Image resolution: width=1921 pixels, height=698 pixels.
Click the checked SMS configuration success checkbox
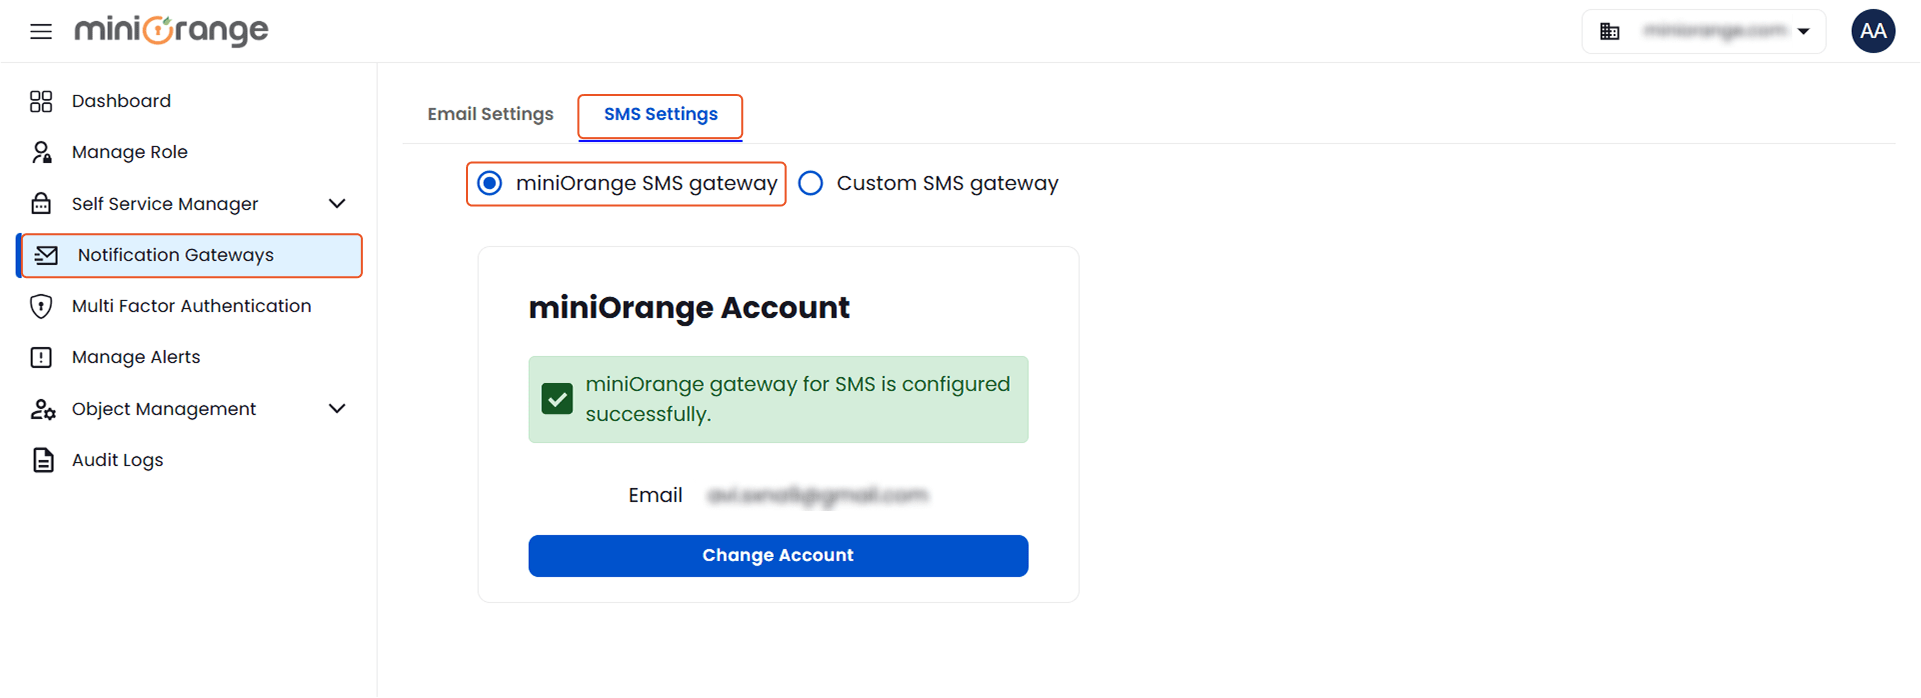[557, 398]
